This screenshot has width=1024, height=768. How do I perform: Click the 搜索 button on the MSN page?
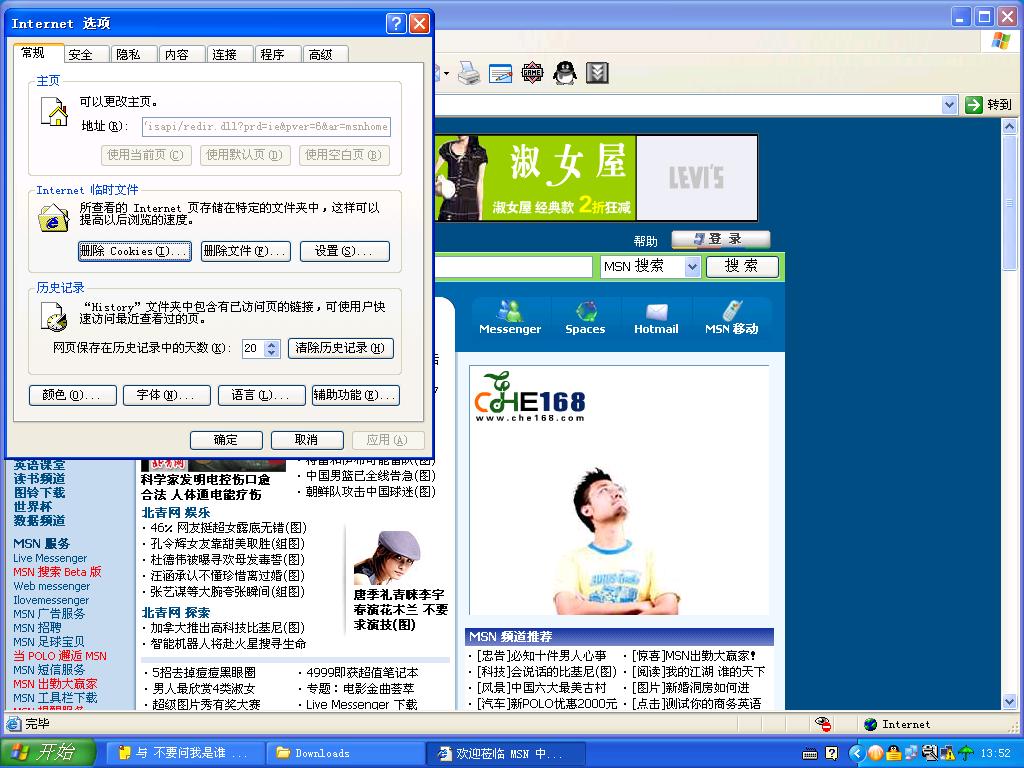coord(742,266)
